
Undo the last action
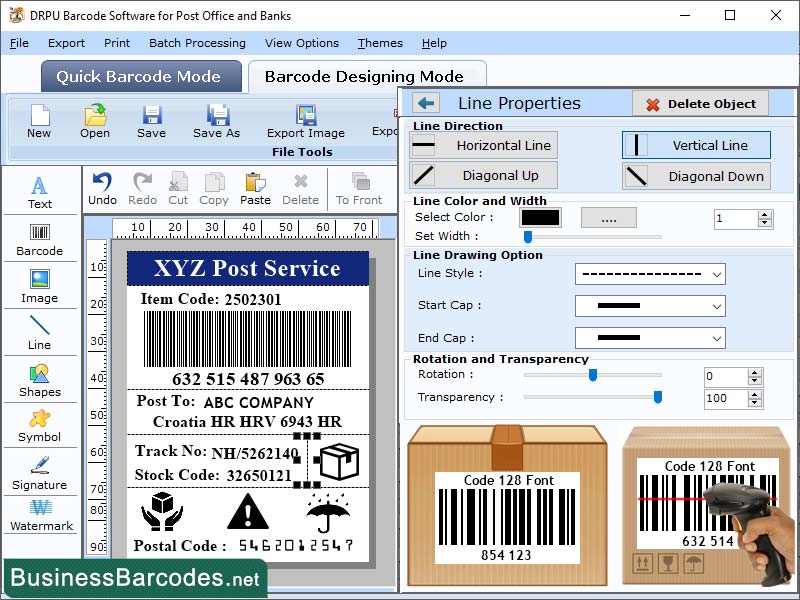pyautogui.click(x=103, y=189)
